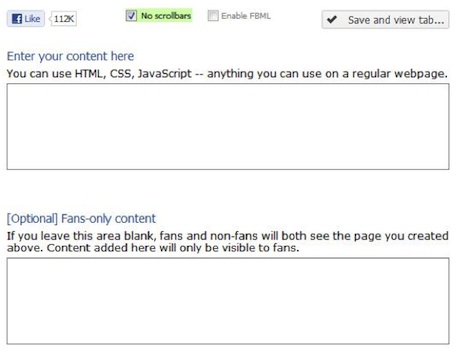
Task: Toggle the No scrollbars checkbox
Action: tap(131, 15)
